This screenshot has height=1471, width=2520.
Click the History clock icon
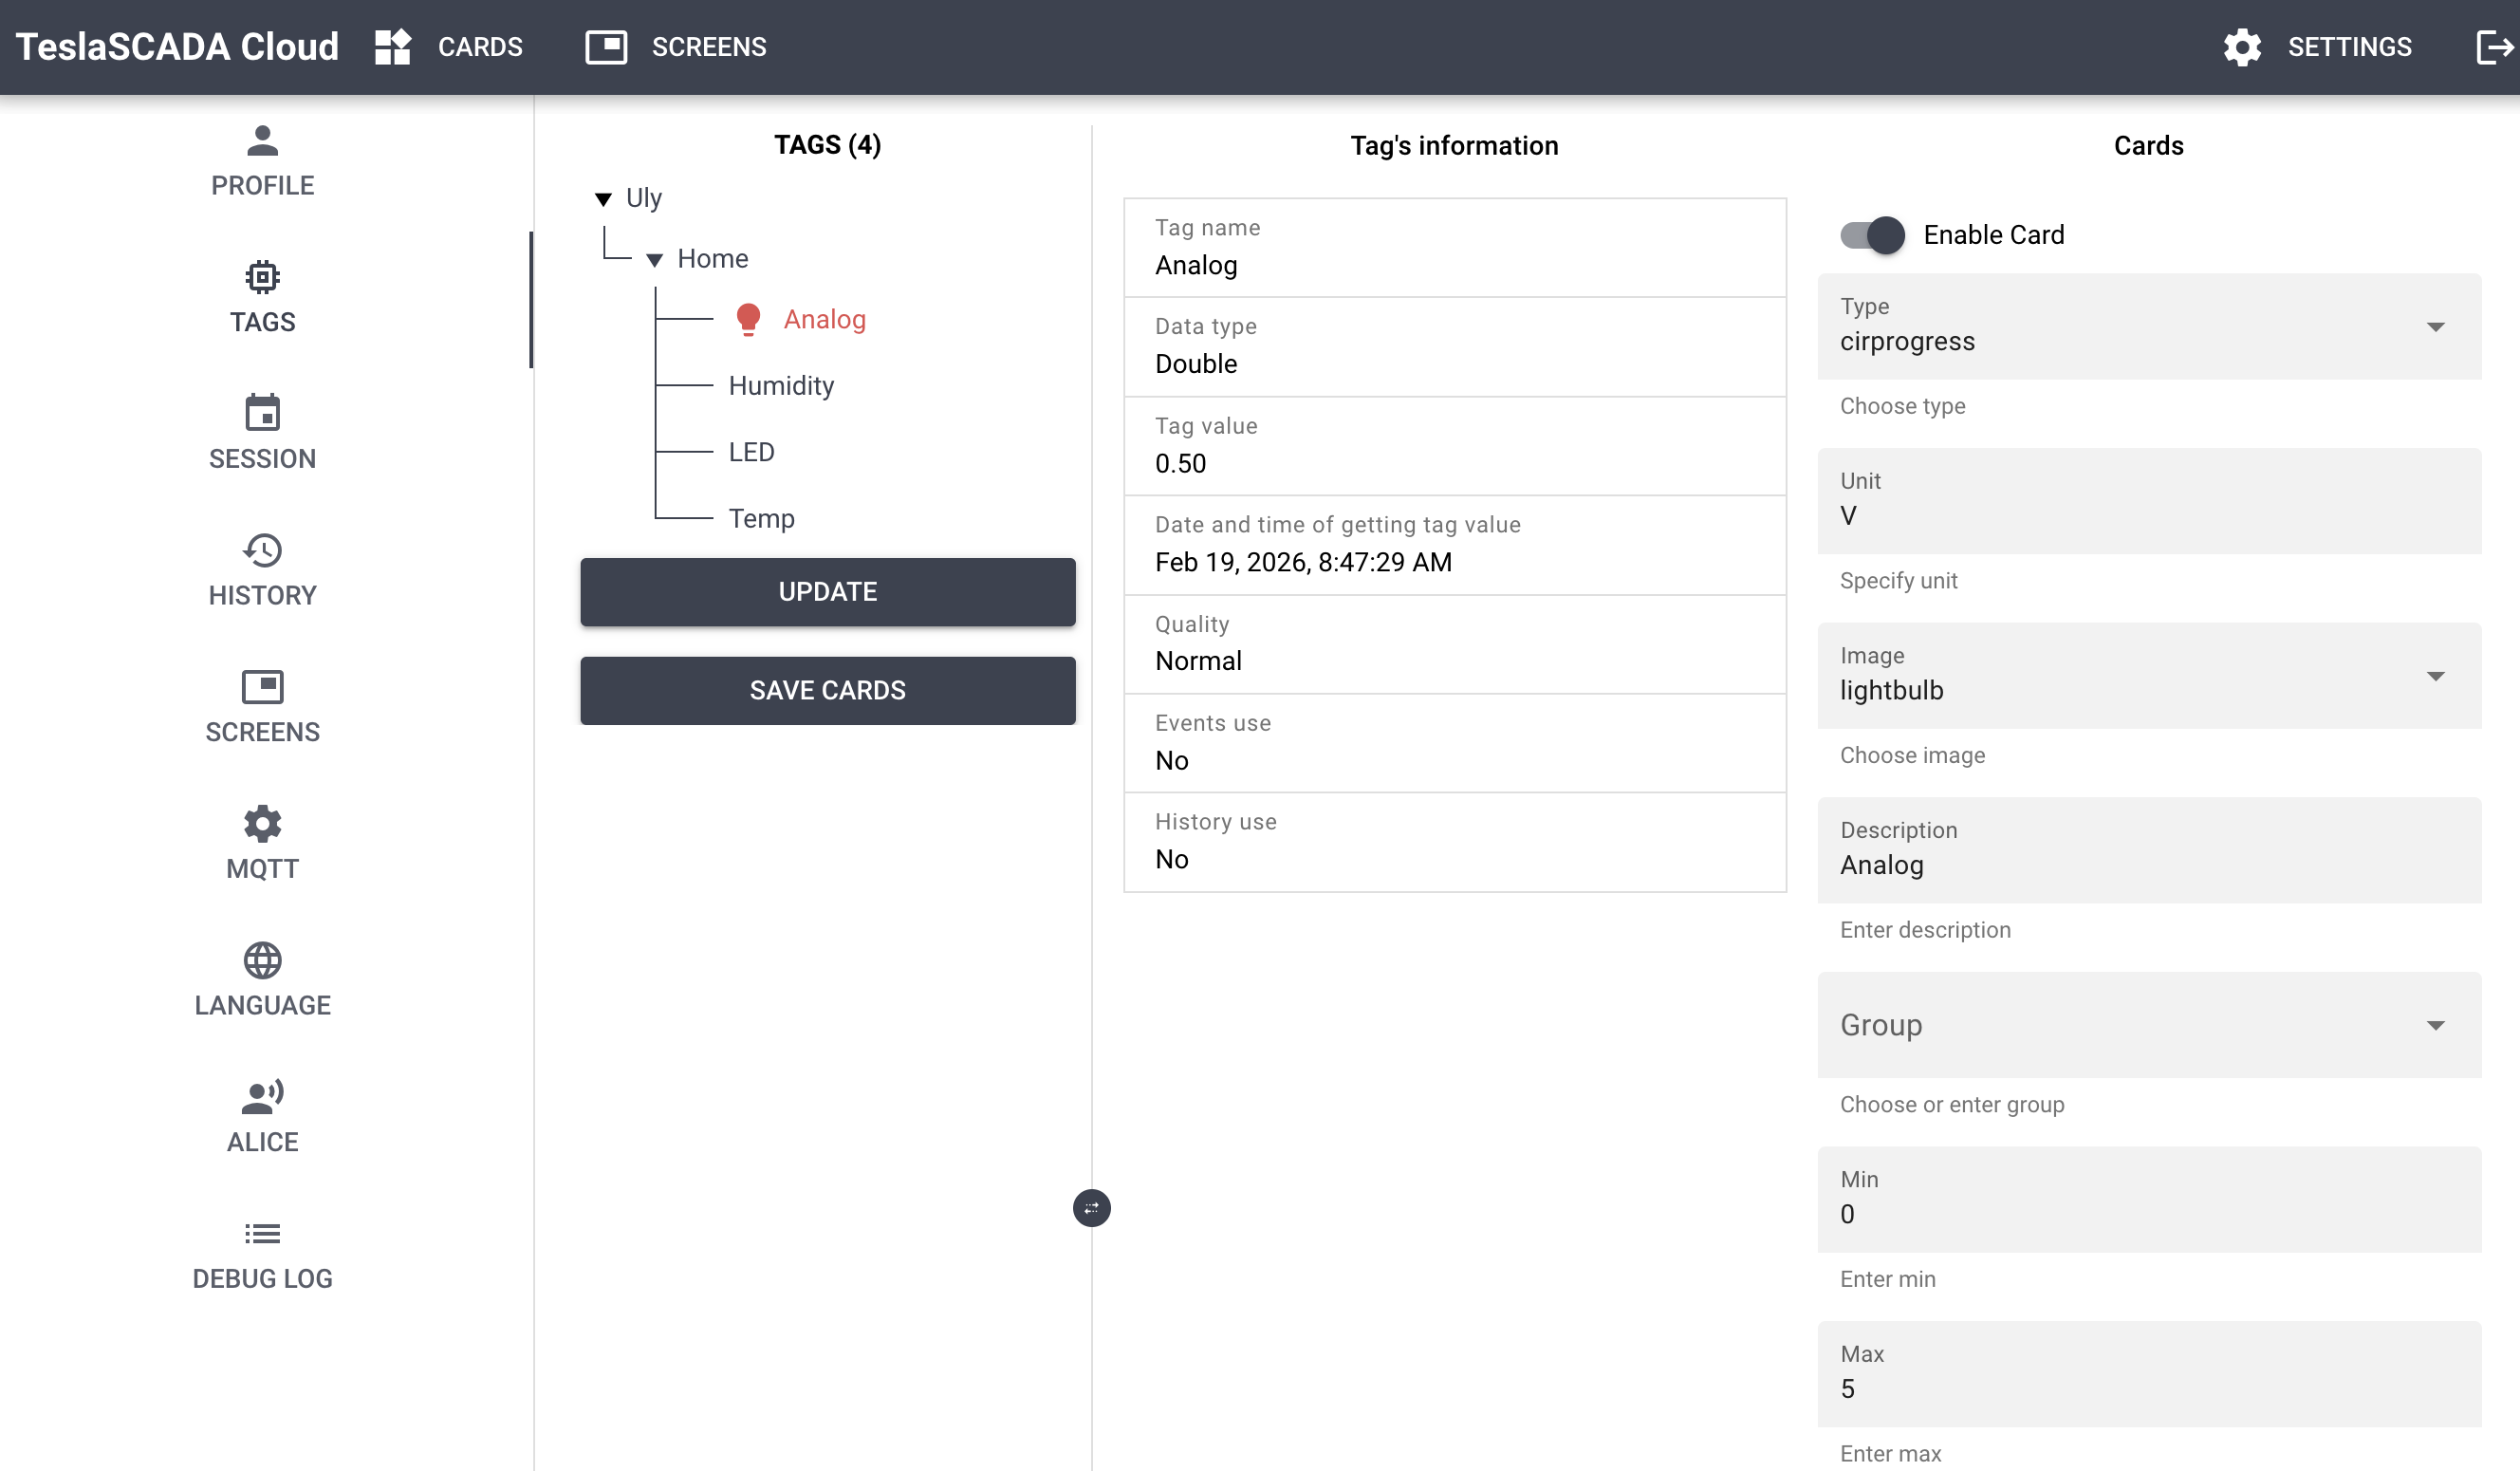[x=262, y=550]
